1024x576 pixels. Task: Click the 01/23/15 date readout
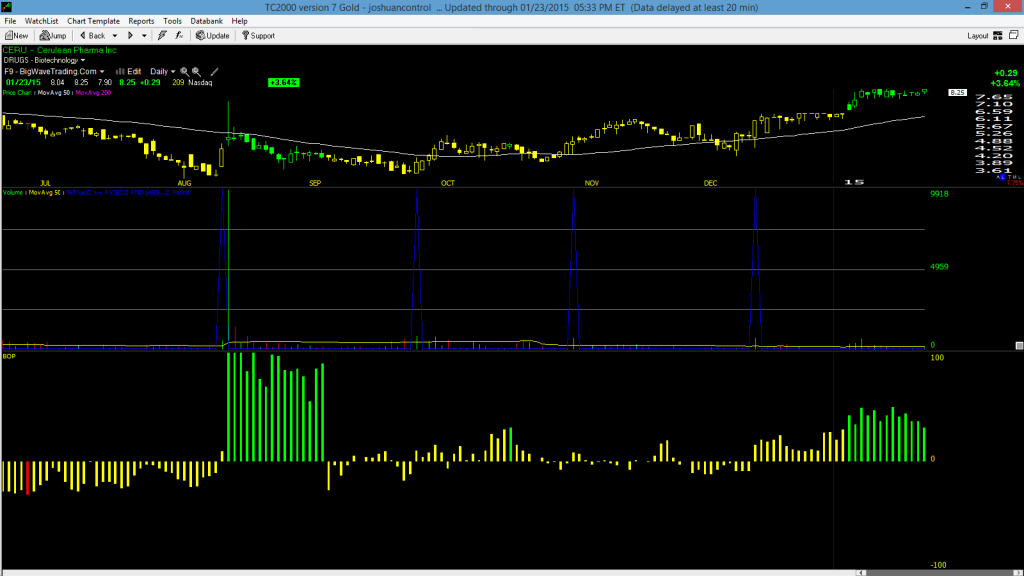24,83
